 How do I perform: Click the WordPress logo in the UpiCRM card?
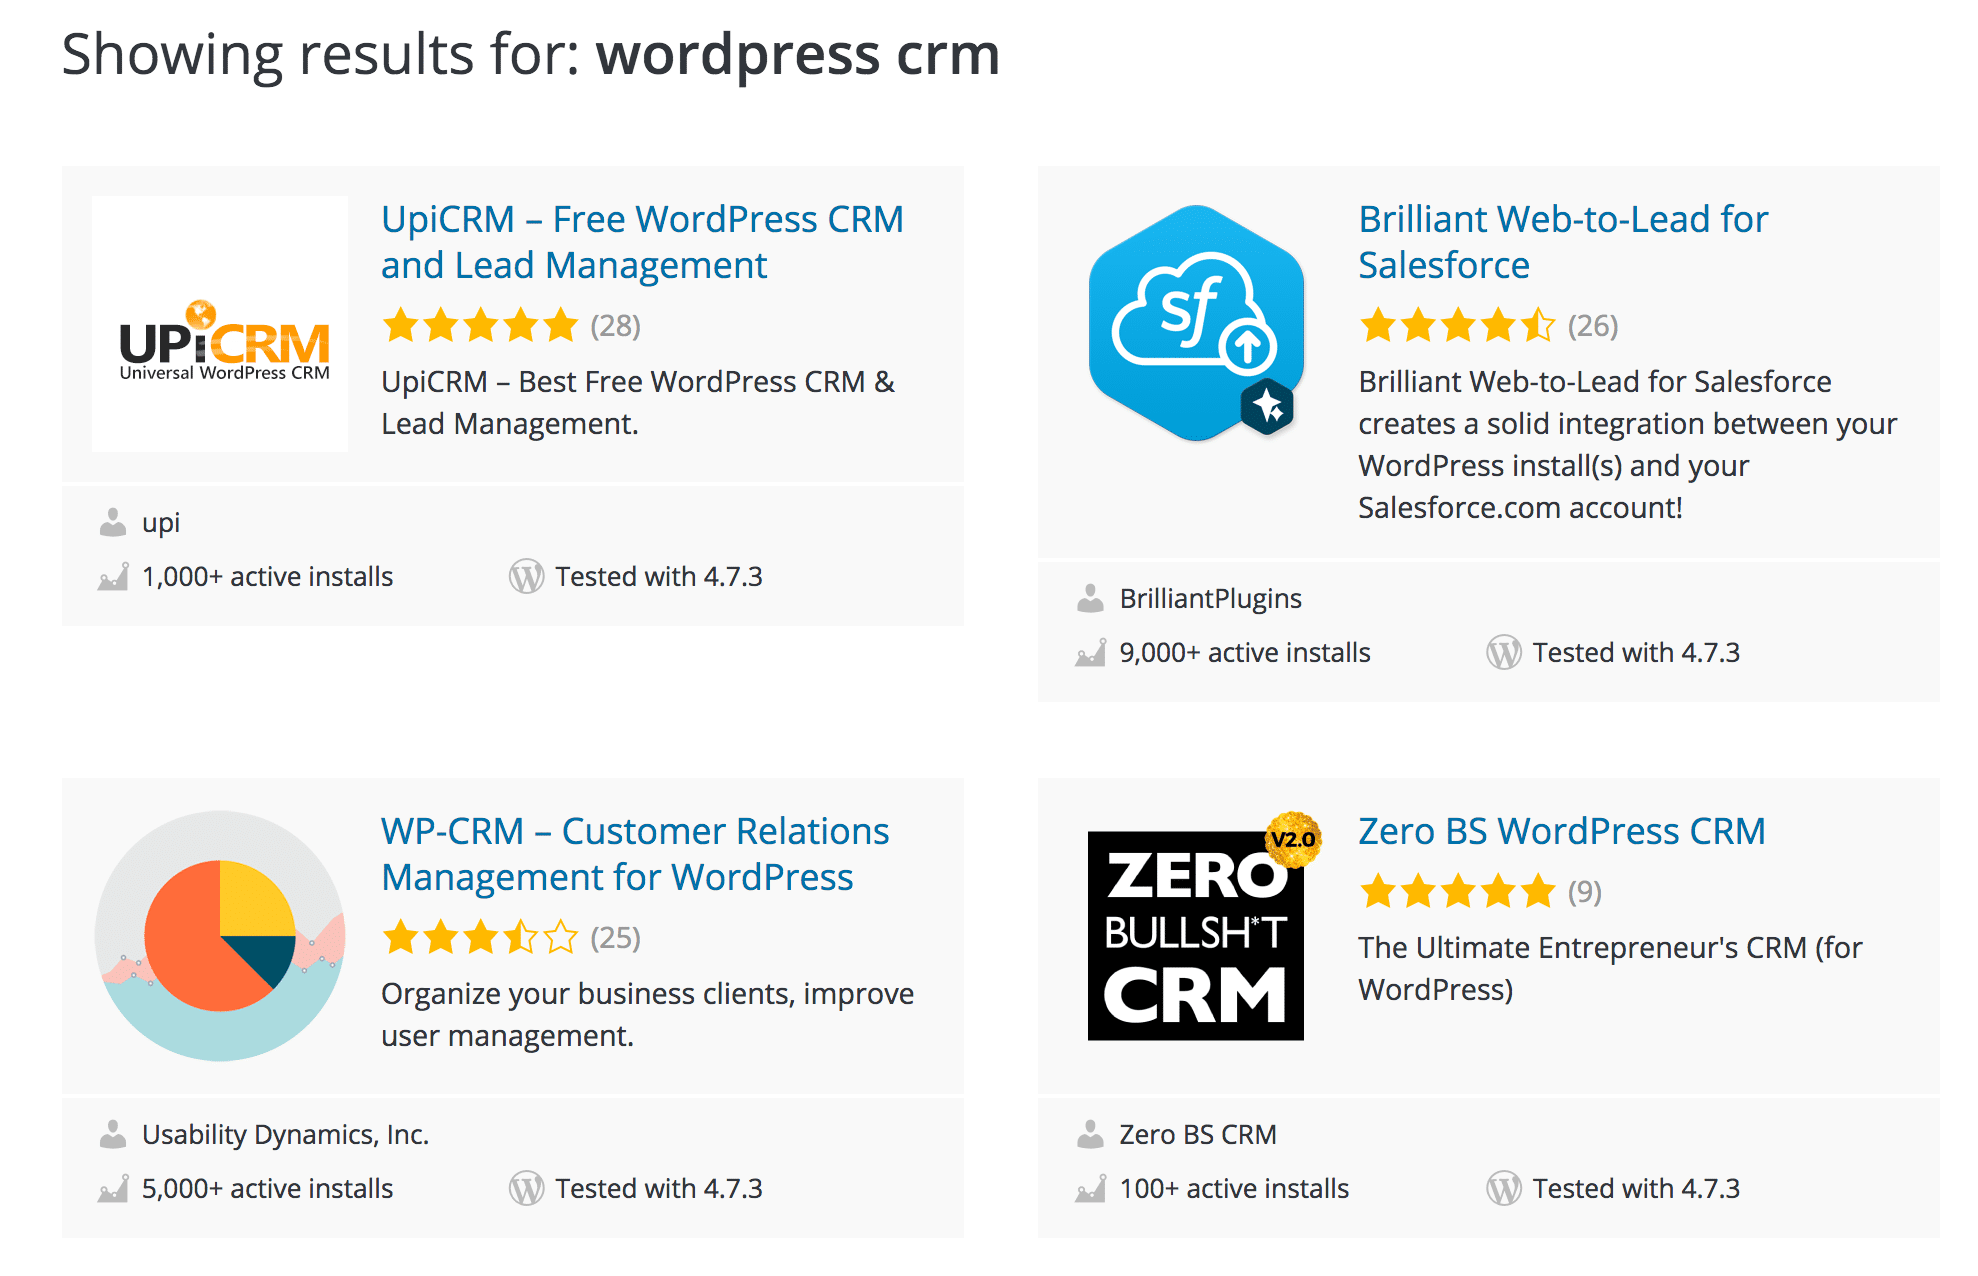526,577
